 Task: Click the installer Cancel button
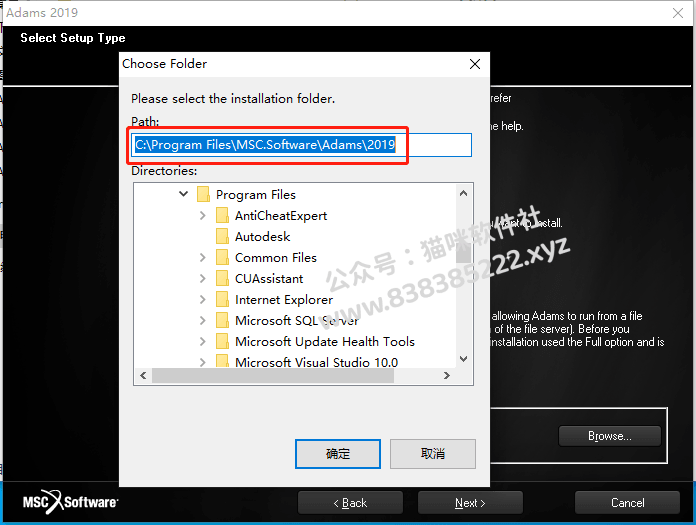(627, 503)
